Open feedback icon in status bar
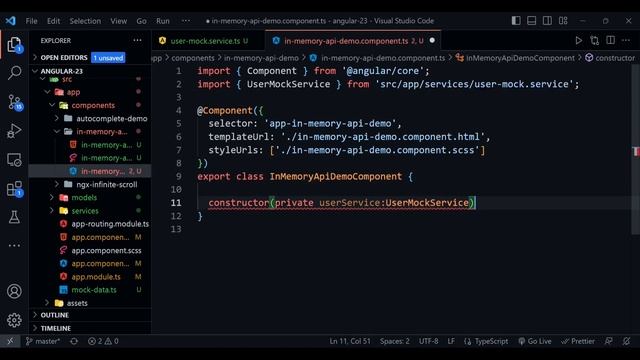The height and width of the screenshot is (360, 640). point(609,341)
